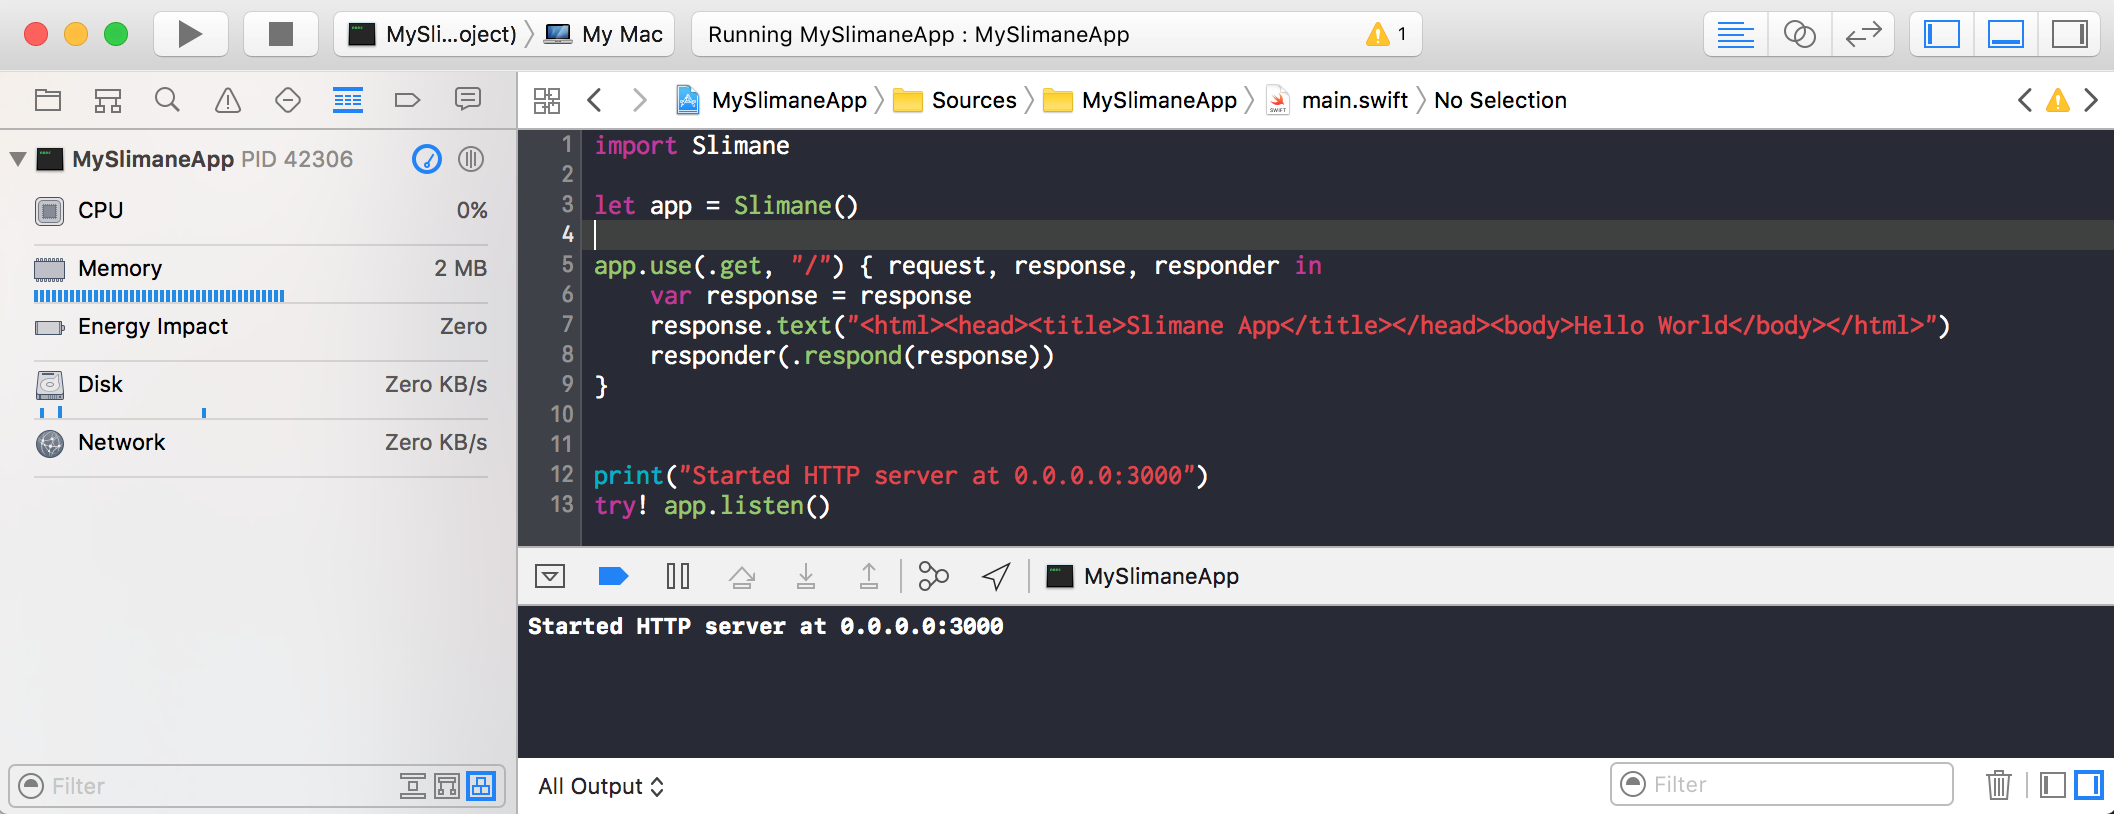Image resolution: width=2114 pixels, height=814 pixels.
Task: Choose the MySlimaneApp process in debug bar
Action: [x=1142, y=576]
